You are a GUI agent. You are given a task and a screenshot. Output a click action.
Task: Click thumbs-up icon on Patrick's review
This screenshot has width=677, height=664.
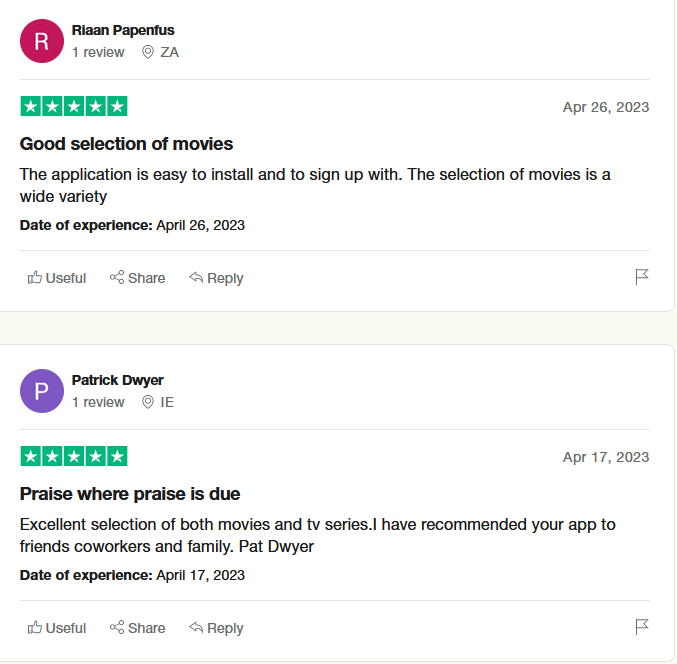35,627
